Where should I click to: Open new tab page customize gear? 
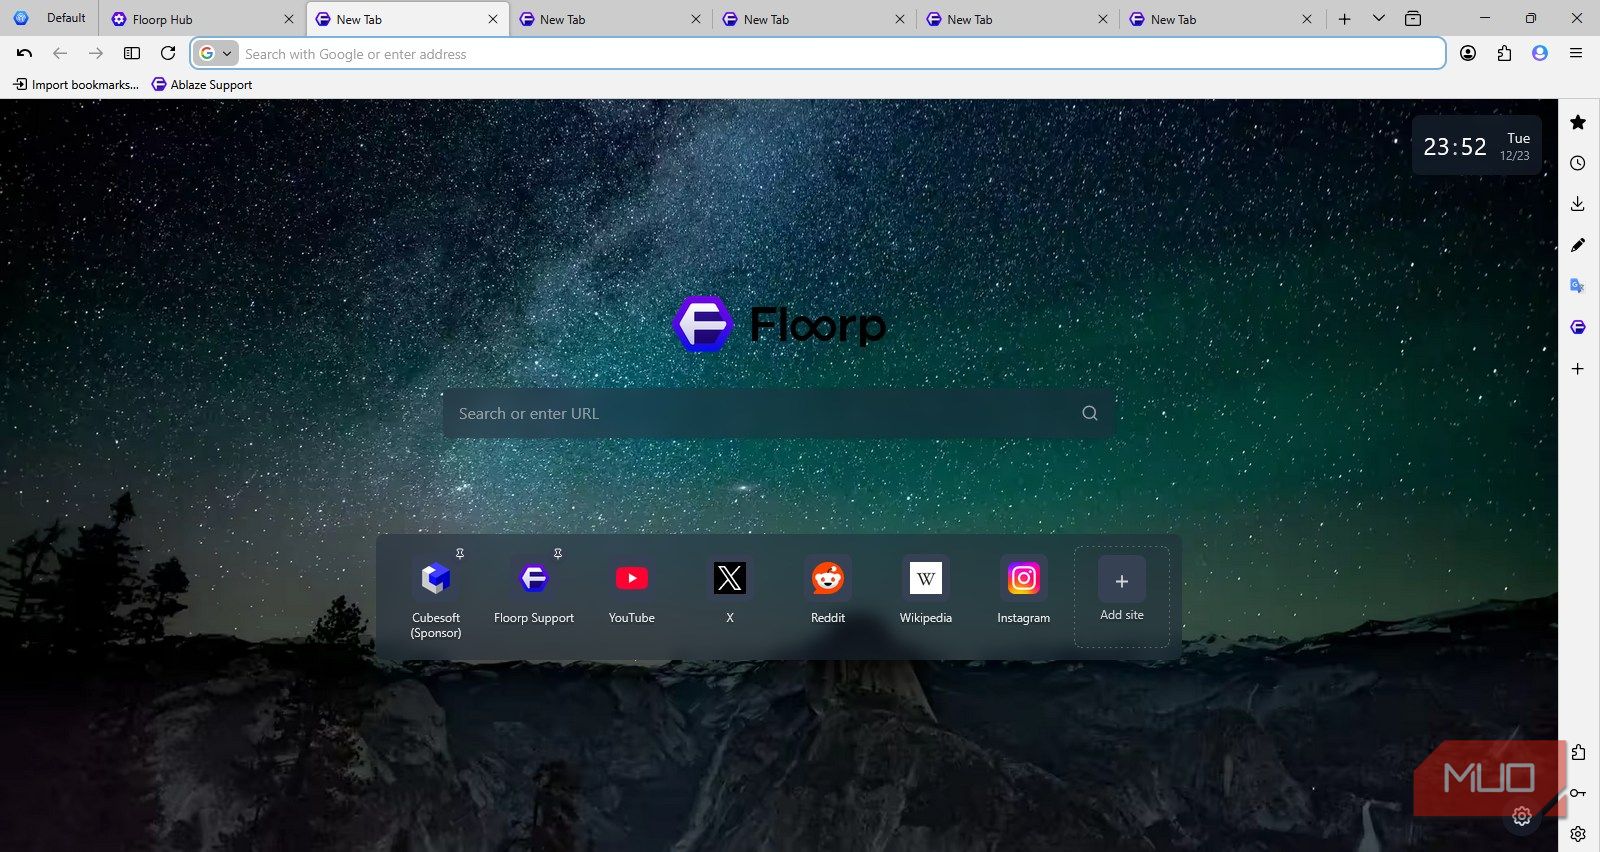tap(1522, 817)
